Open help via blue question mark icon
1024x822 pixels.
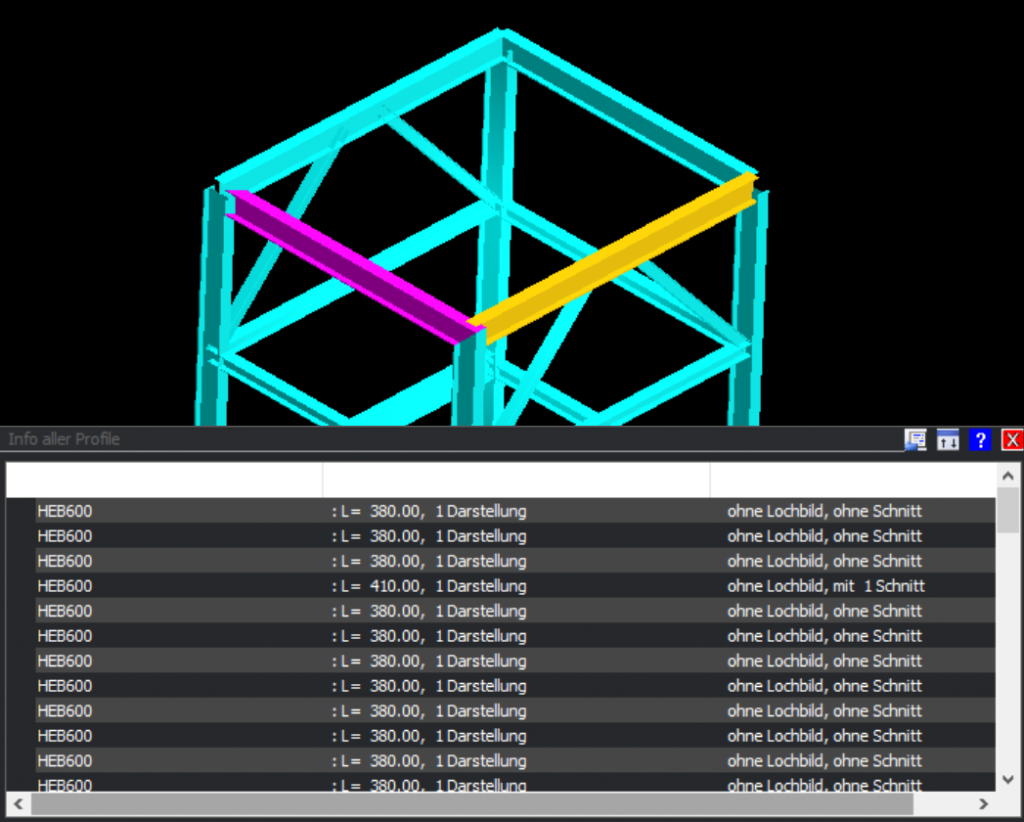pos(980,439)
